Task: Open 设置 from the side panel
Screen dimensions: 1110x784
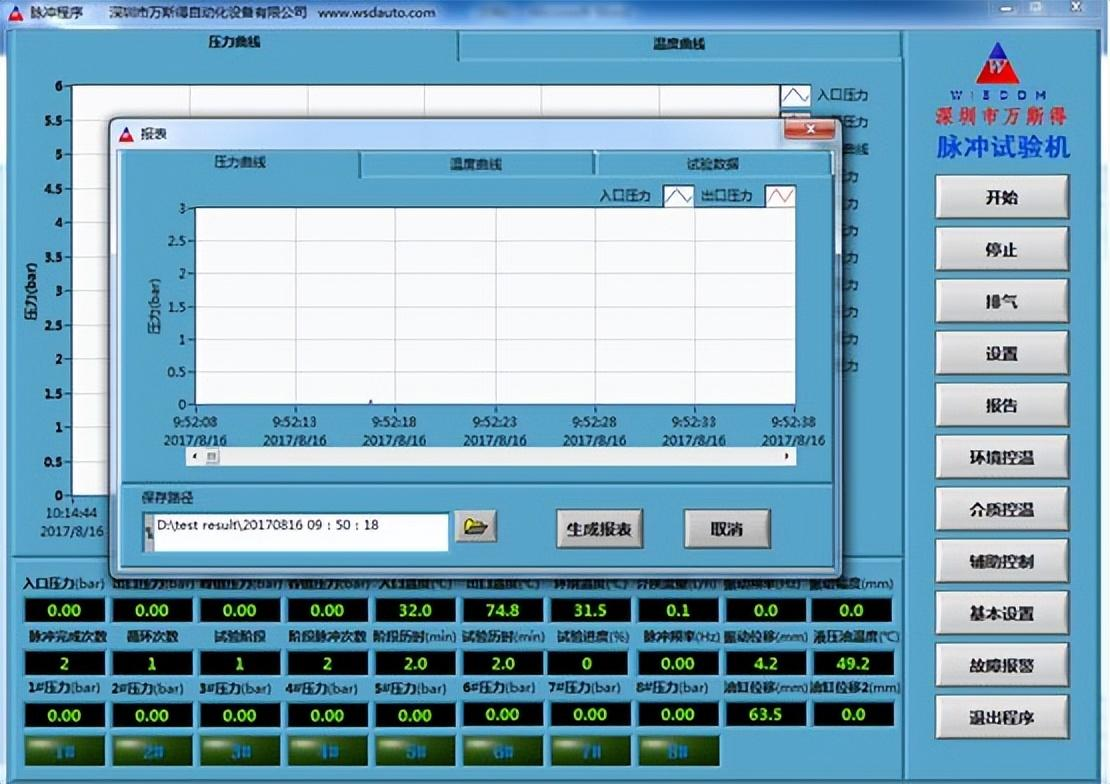Action: click(x=1002, y=353)
